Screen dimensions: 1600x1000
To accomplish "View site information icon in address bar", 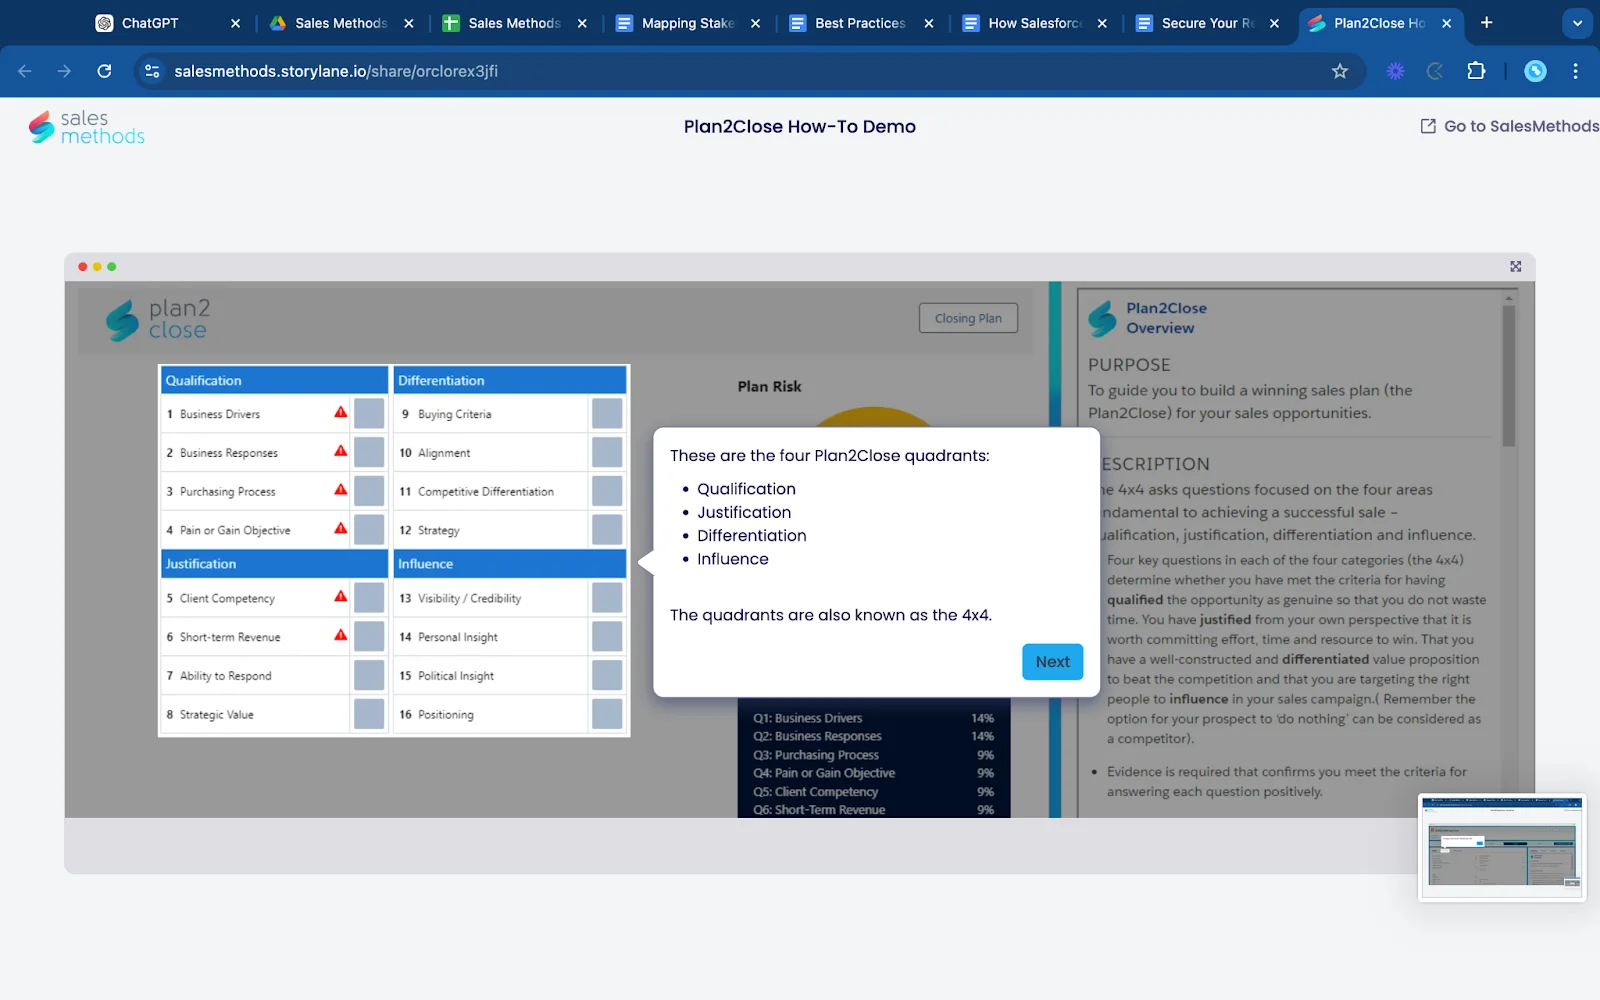I will tap(152, 71).
